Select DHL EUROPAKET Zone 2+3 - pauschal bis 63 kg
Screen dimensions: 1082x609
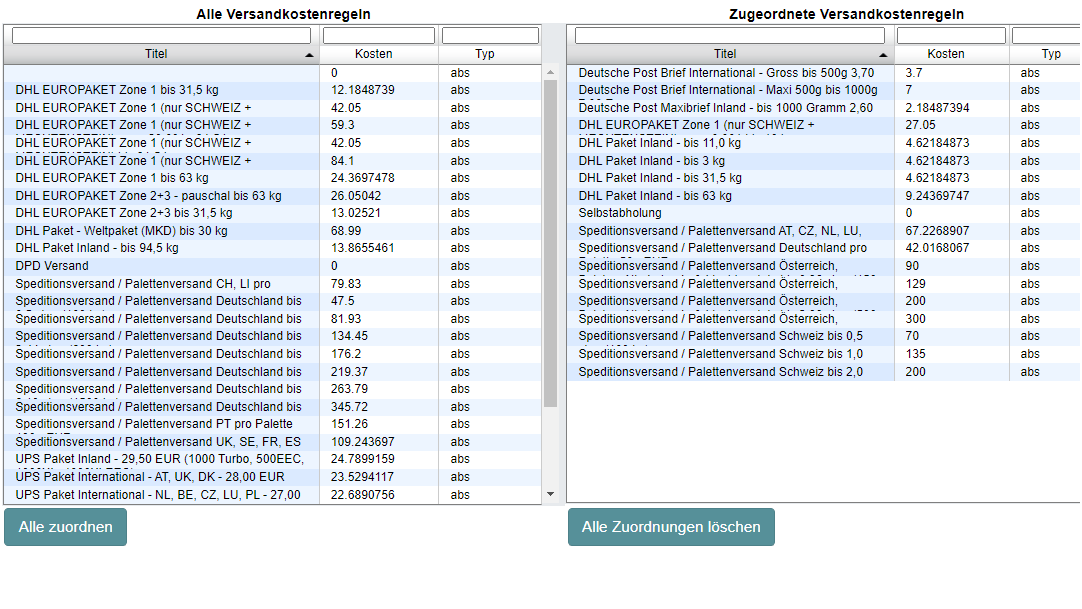coord(273,196)
